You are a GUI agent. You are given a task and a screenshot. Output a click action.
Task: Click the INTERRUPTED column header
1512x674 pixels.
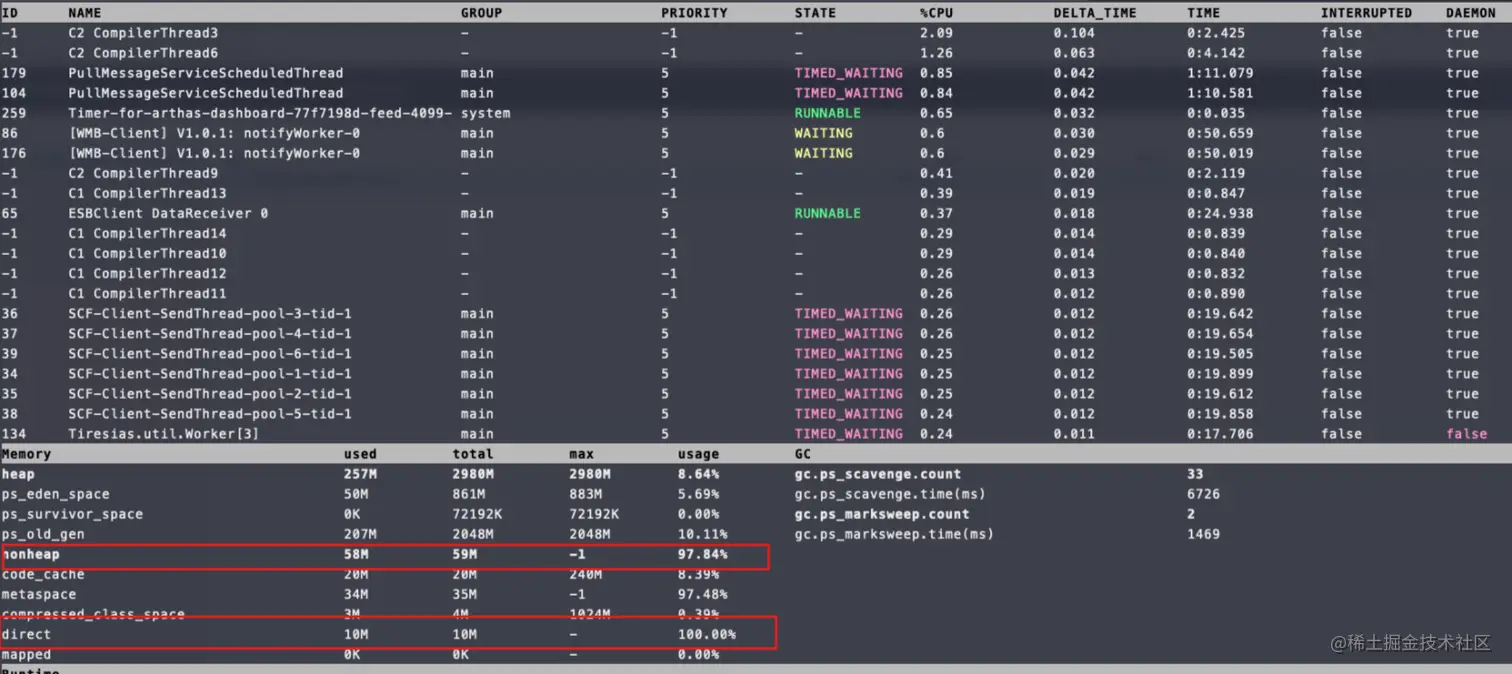click(1366, 13)
